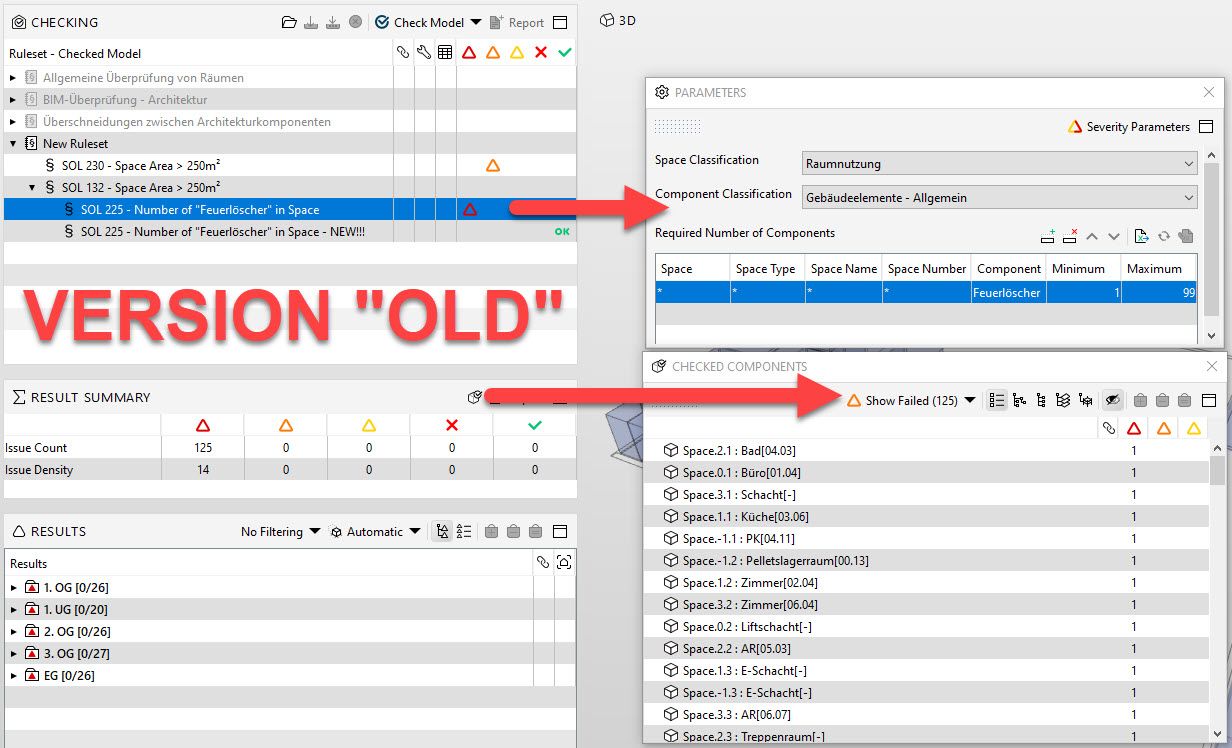Viewport: 1232px width, 748px height.
Task: Click second tree view icon in Checked Components
Action: (1041, 400)
